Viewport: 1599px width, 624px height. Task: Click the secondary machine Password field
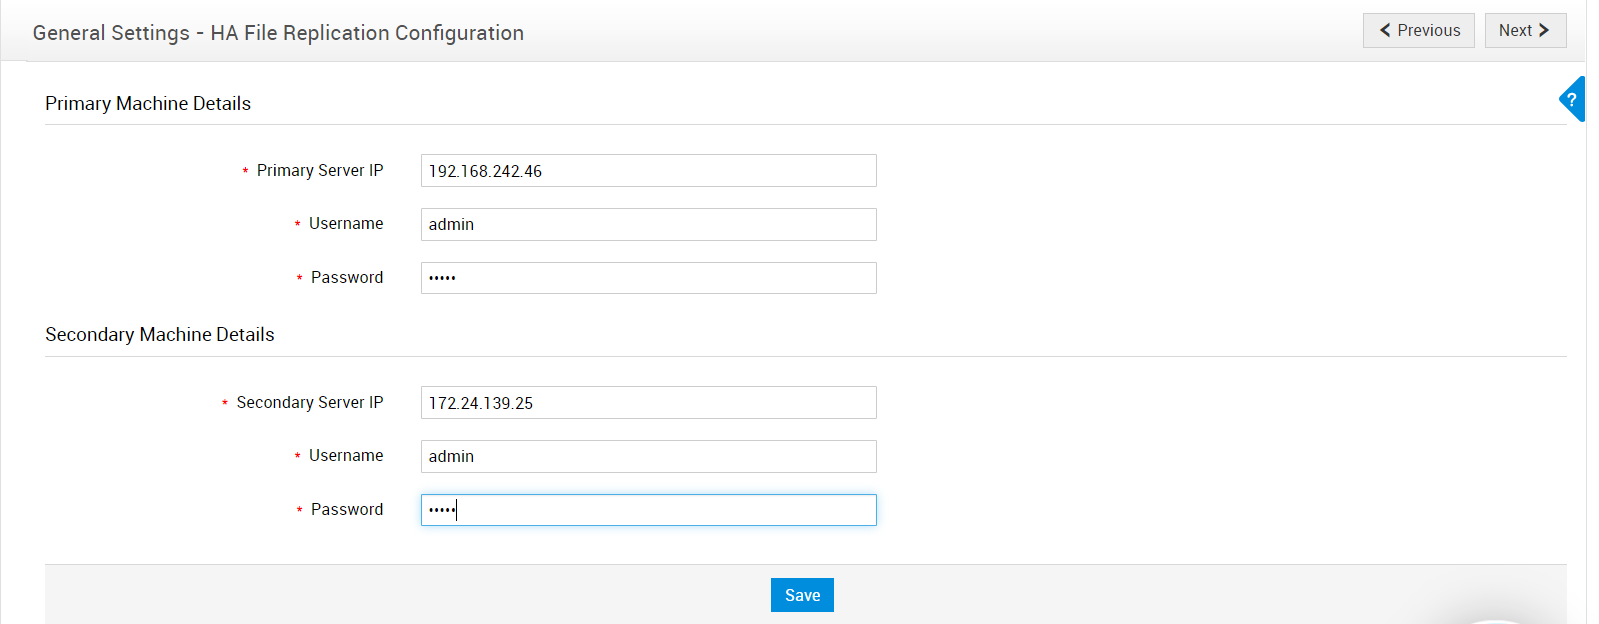pos(648,510)
